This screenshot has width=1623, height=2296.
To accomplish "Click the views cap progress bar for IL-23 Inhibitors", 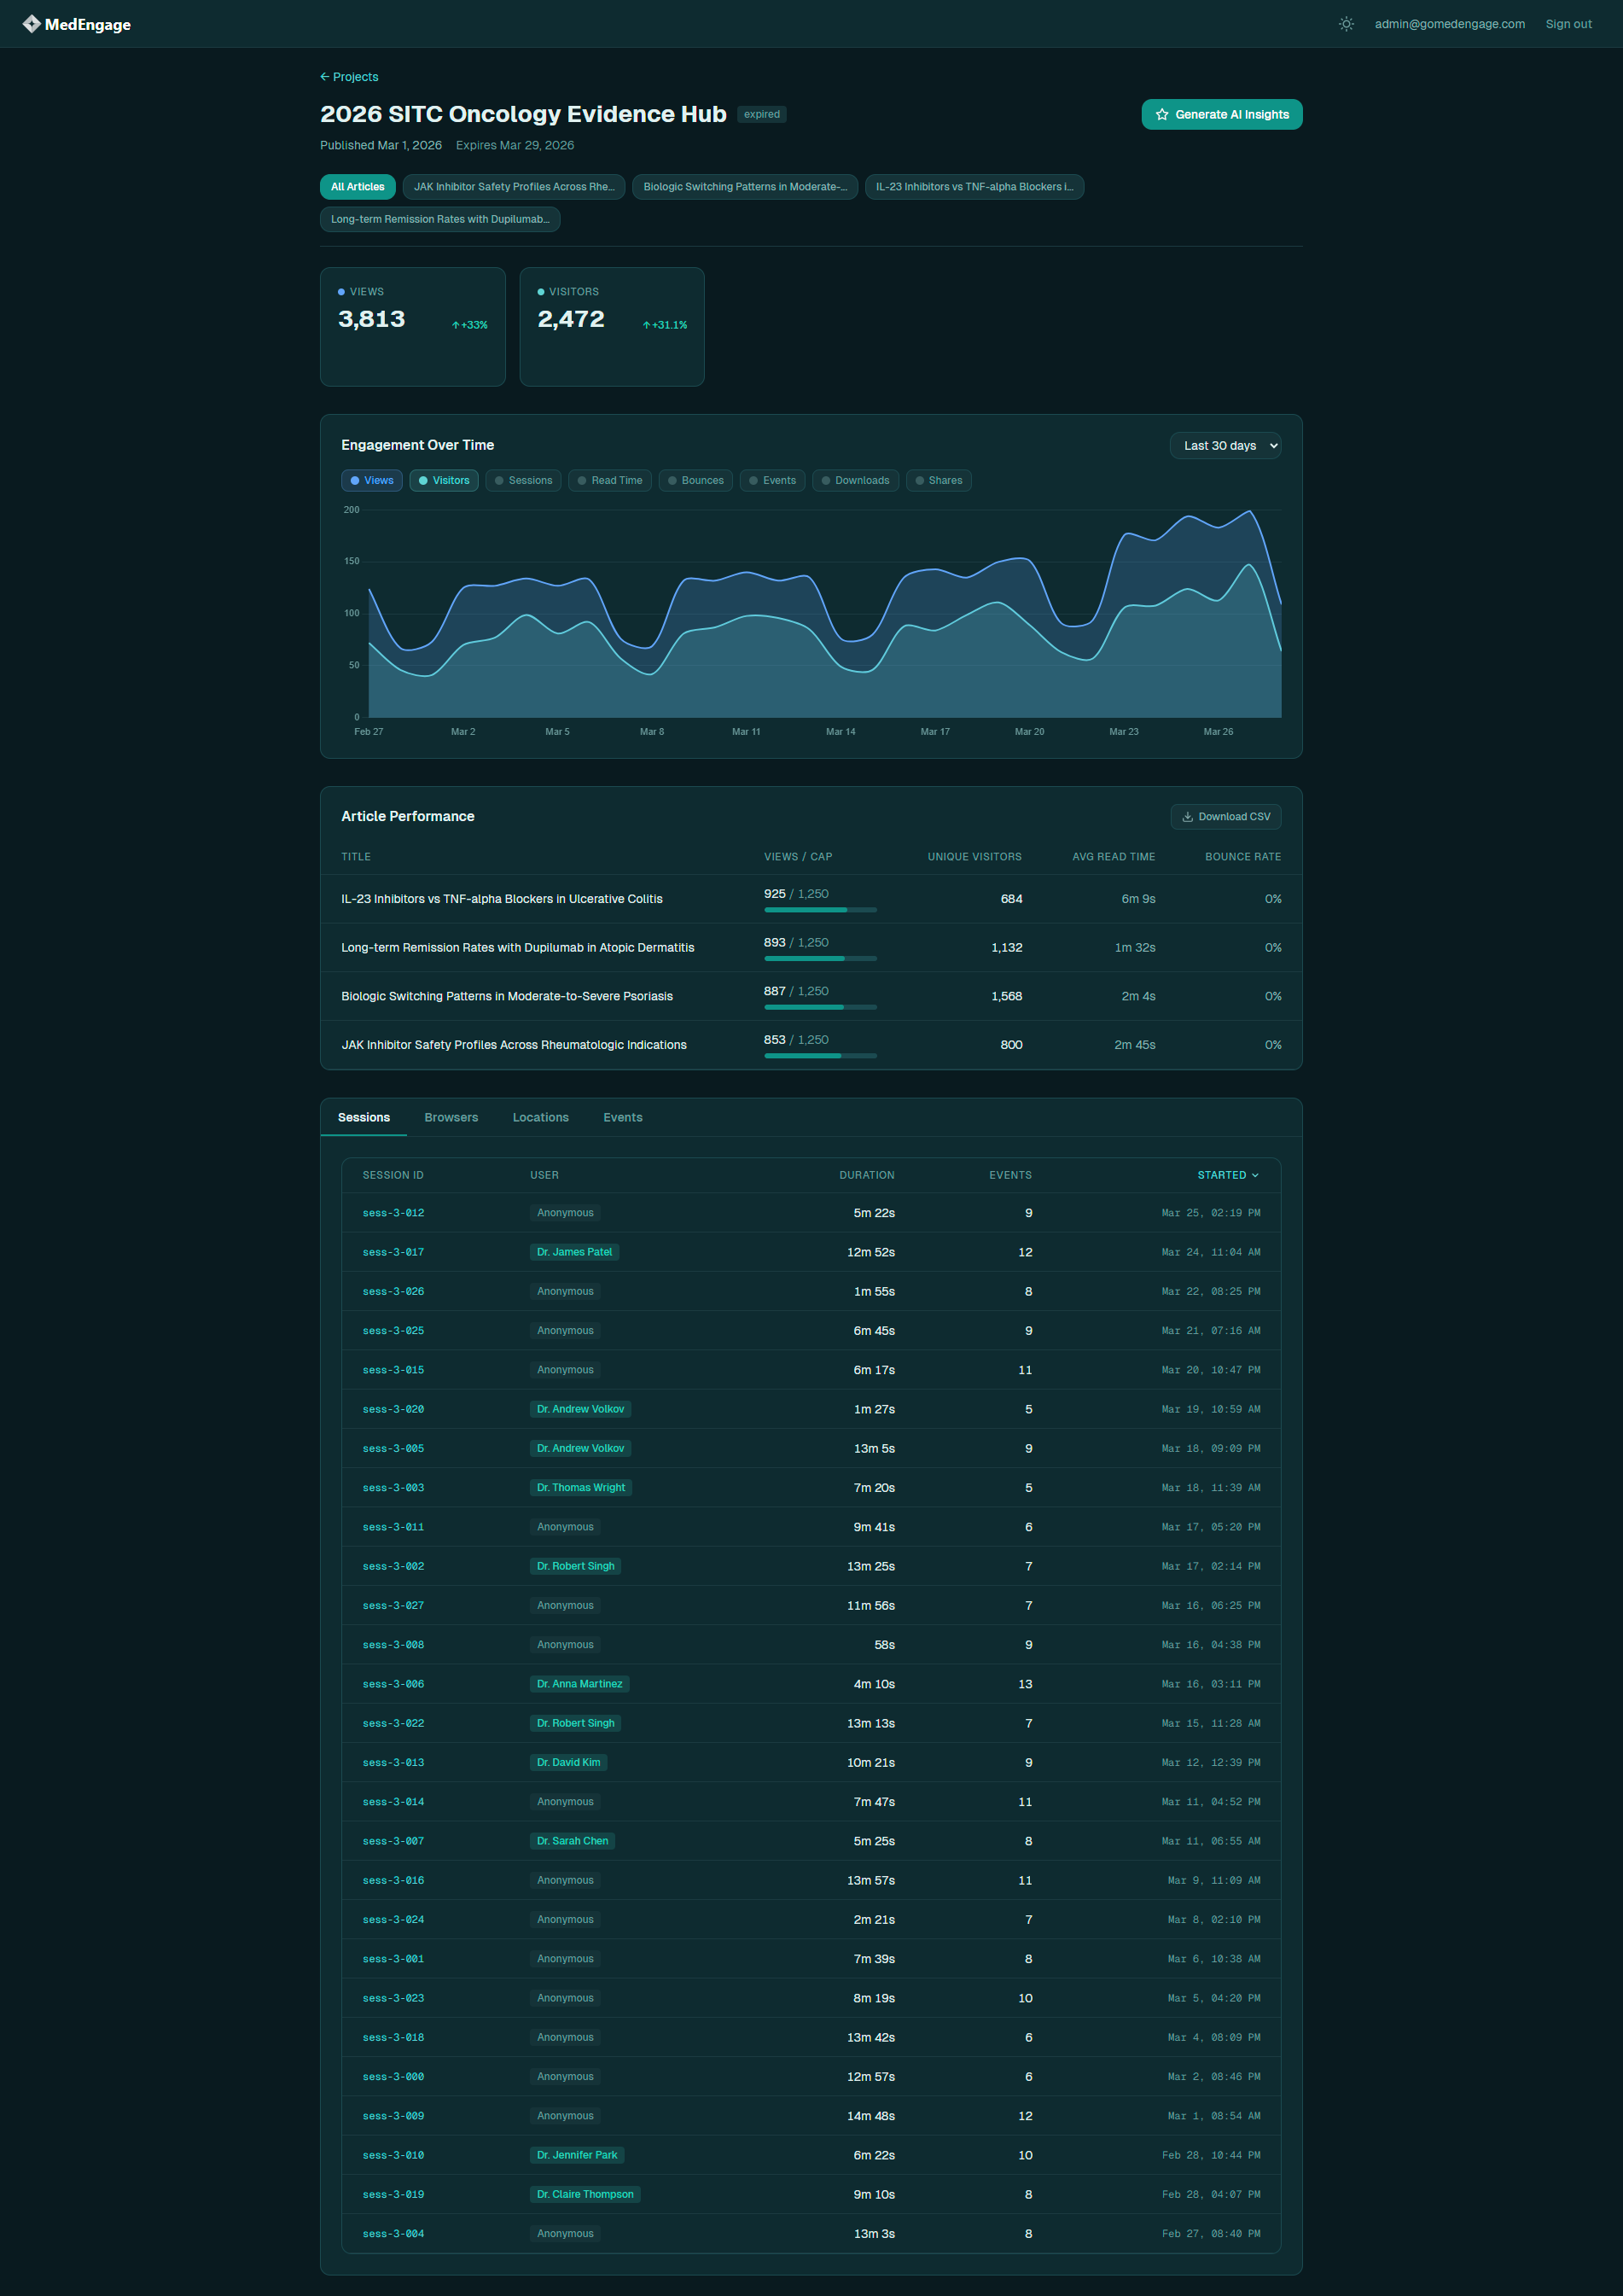I will (819, 909).
